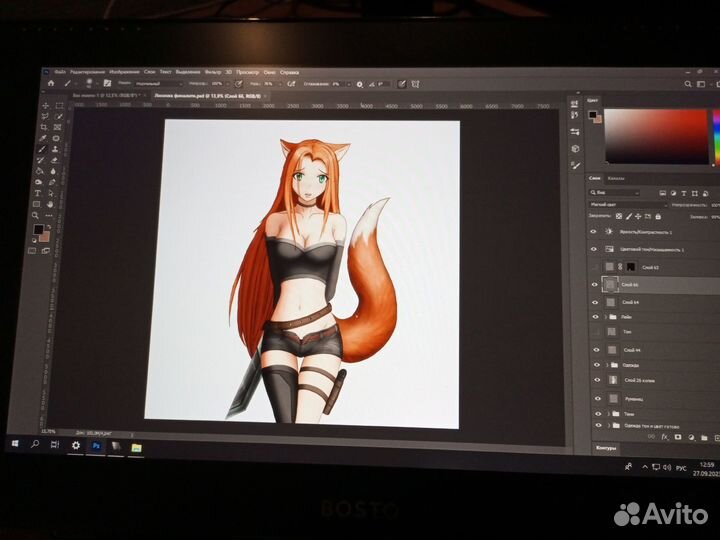
Task: Open the search magnifier at top right
Action: 688,84
